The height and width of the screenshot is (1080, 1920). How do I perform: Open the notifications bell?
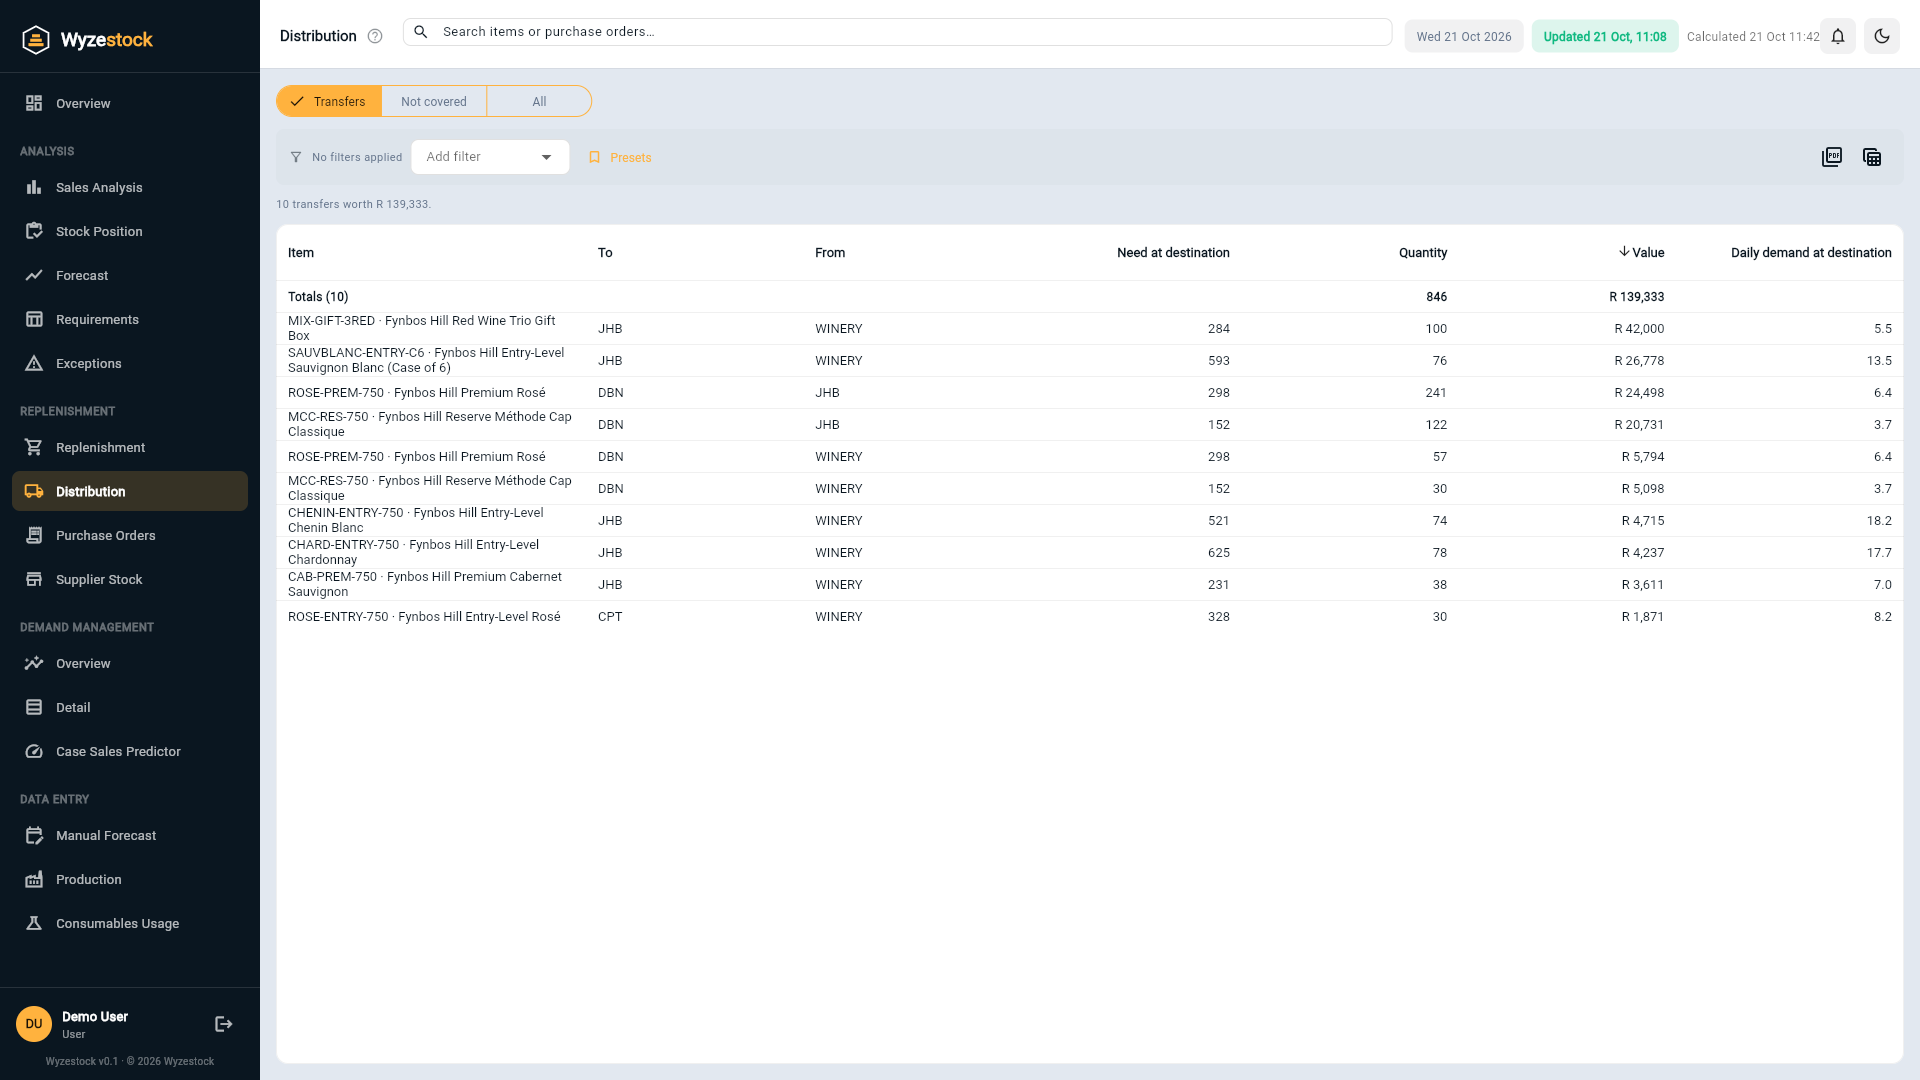[1838, 36]
